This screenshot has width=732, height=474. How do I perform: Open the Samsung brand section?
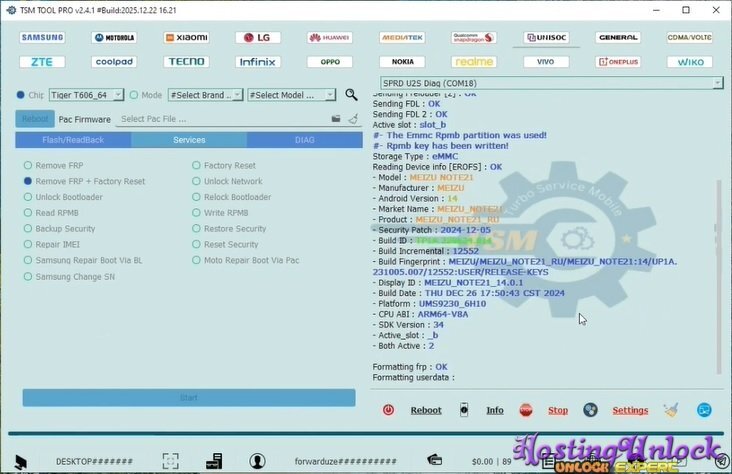[x=42, y=37]
